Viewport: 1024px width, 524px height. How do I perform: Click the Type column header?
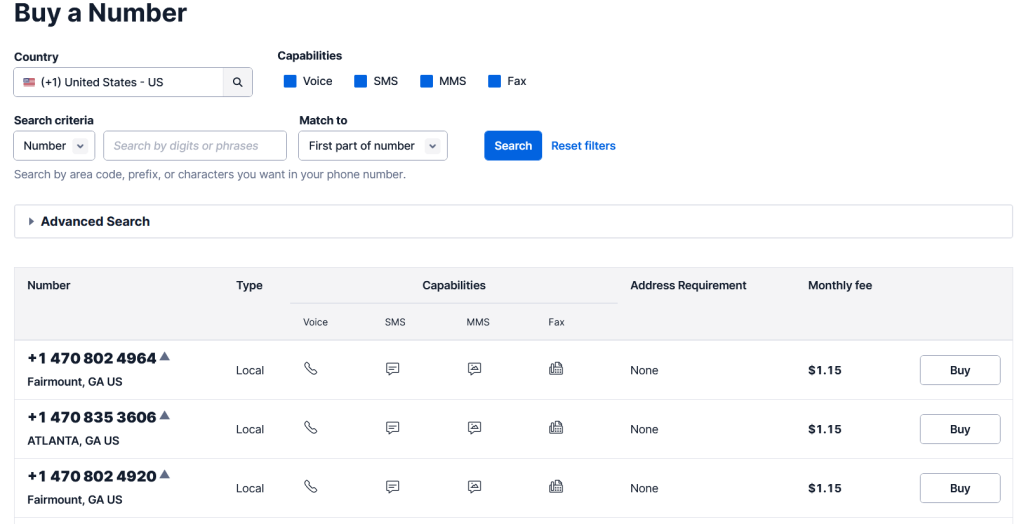pos(249,286)
